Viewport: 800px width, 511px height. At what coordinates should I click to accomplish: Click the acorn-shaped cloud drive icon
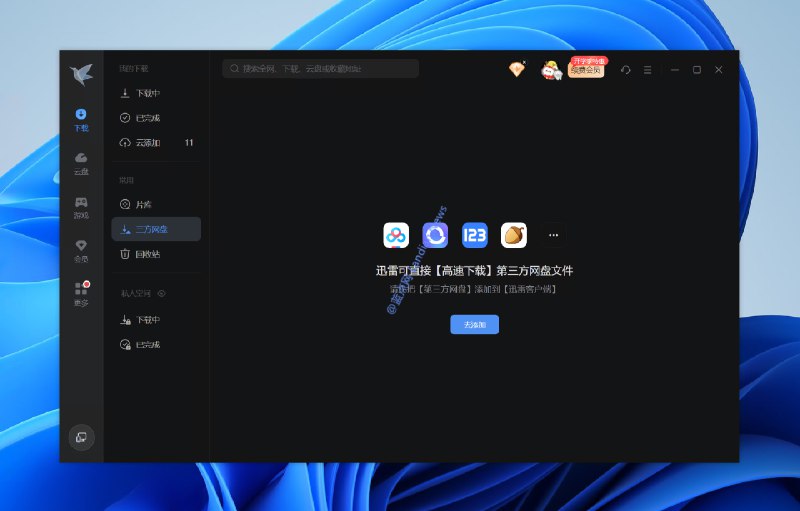click(514, 235)
